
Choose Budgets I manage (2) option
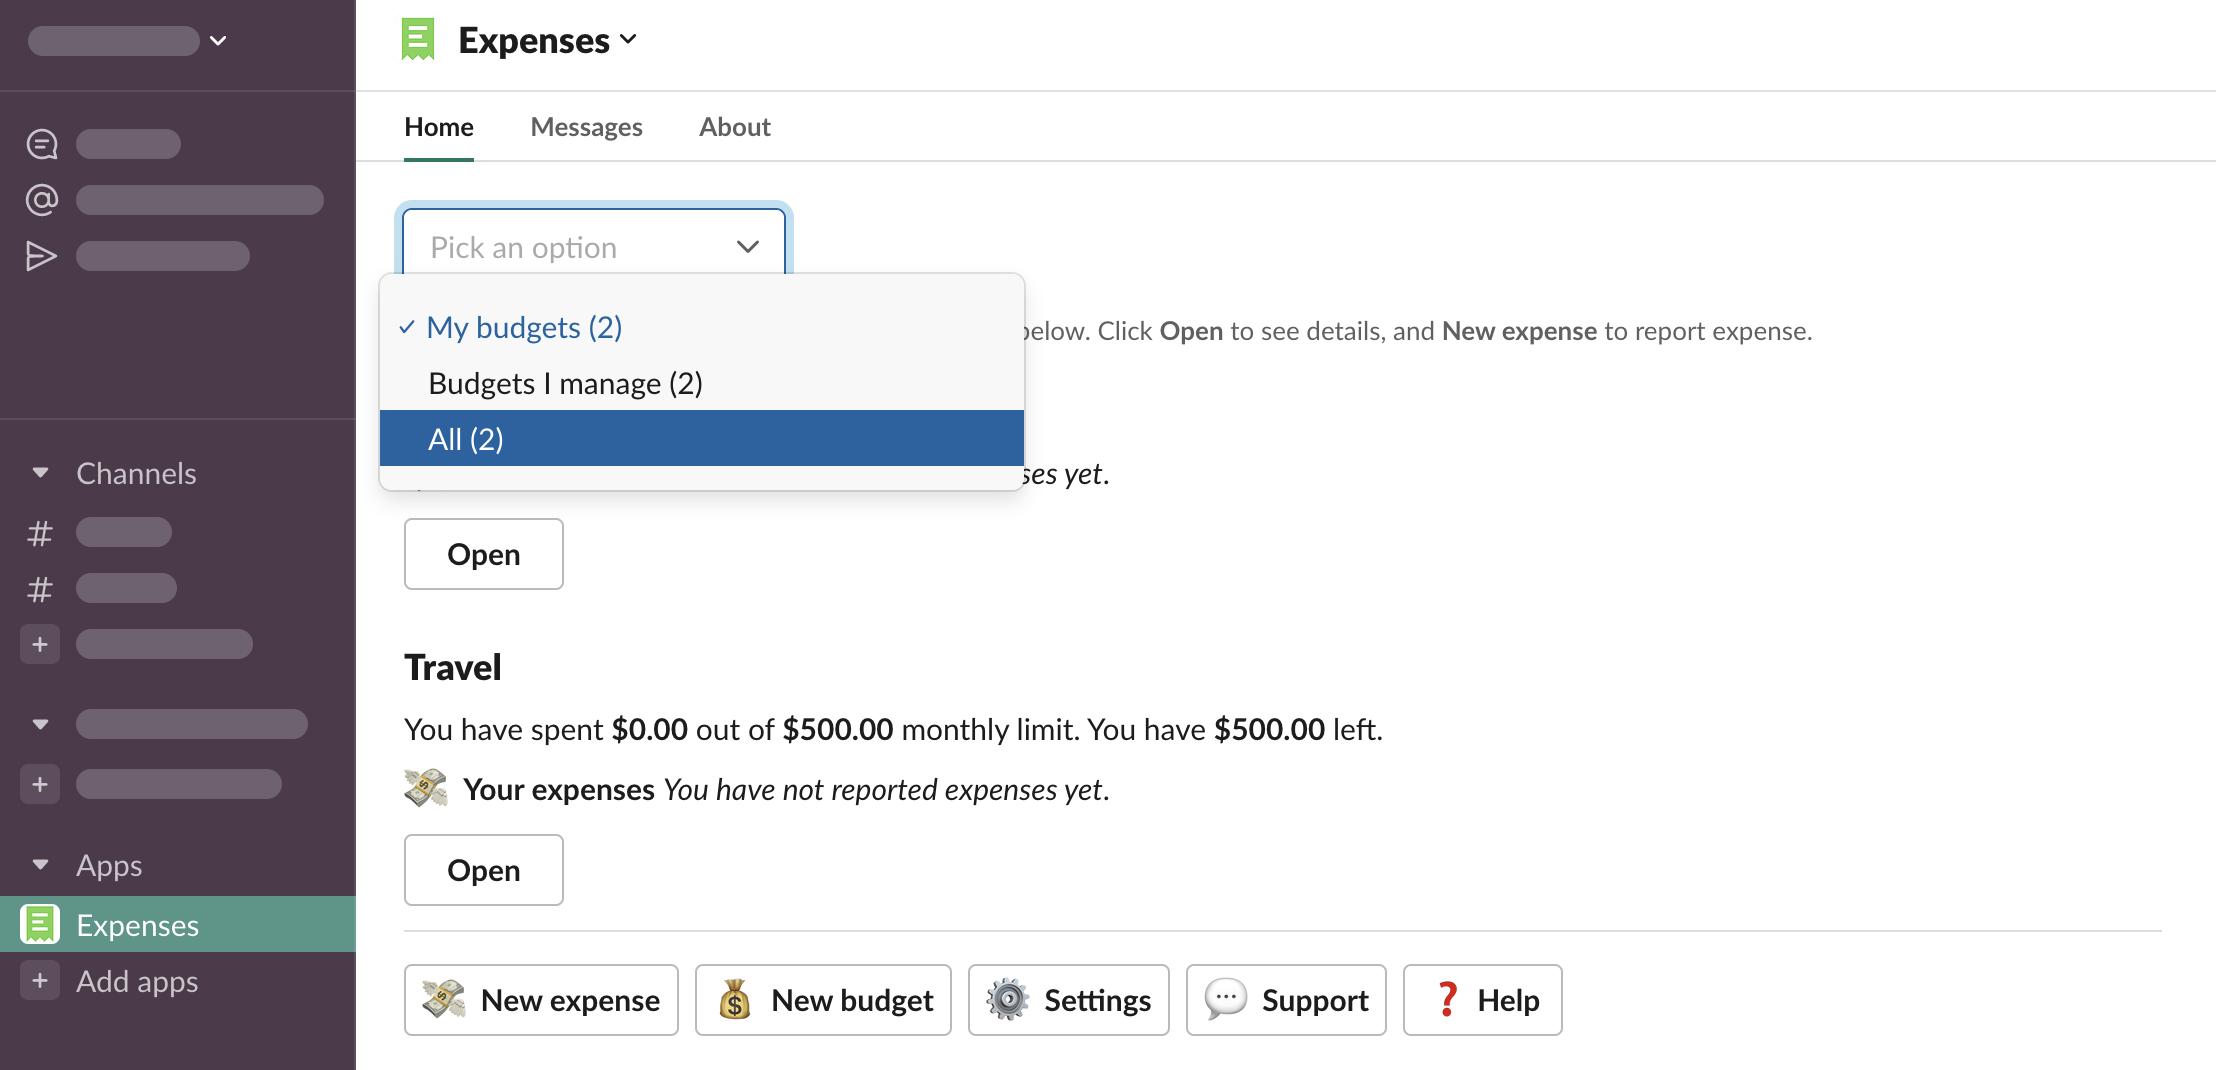565,384
